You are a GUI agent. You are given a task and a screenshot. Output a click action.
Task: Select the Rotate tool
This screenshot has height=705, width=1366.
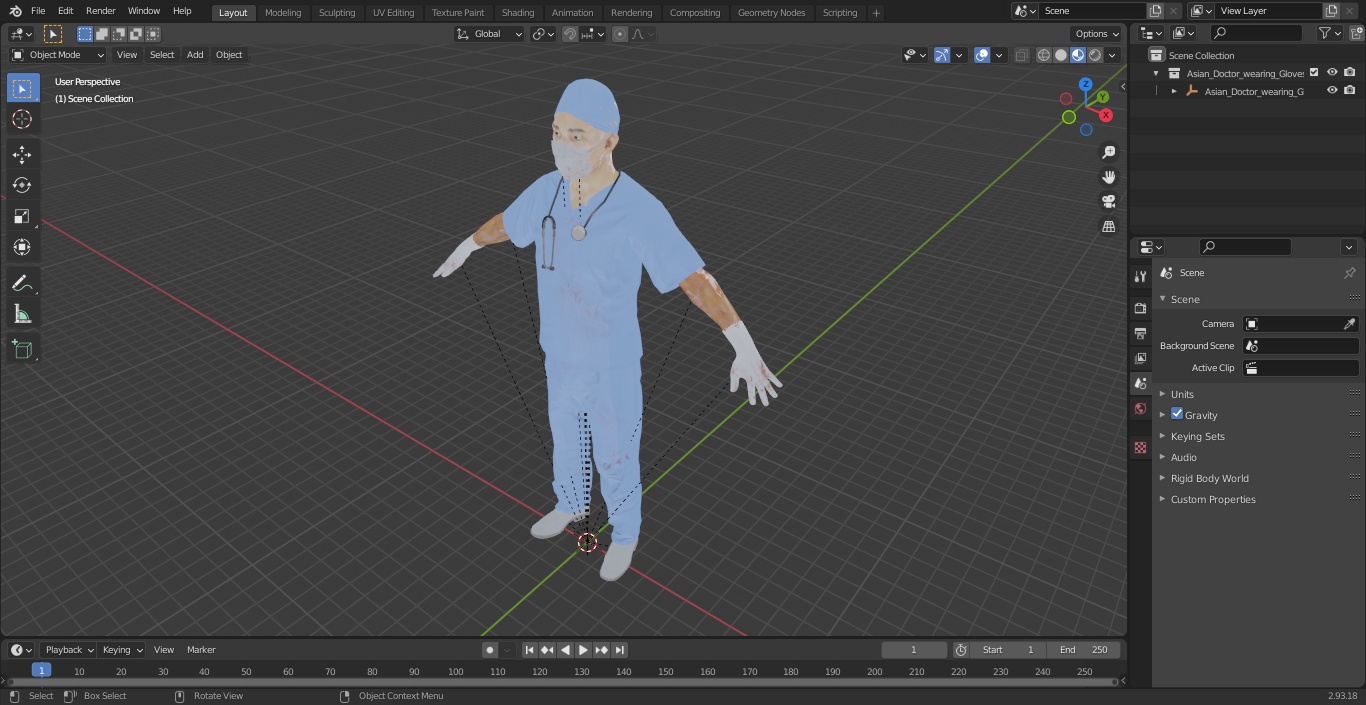pos(22,185)
